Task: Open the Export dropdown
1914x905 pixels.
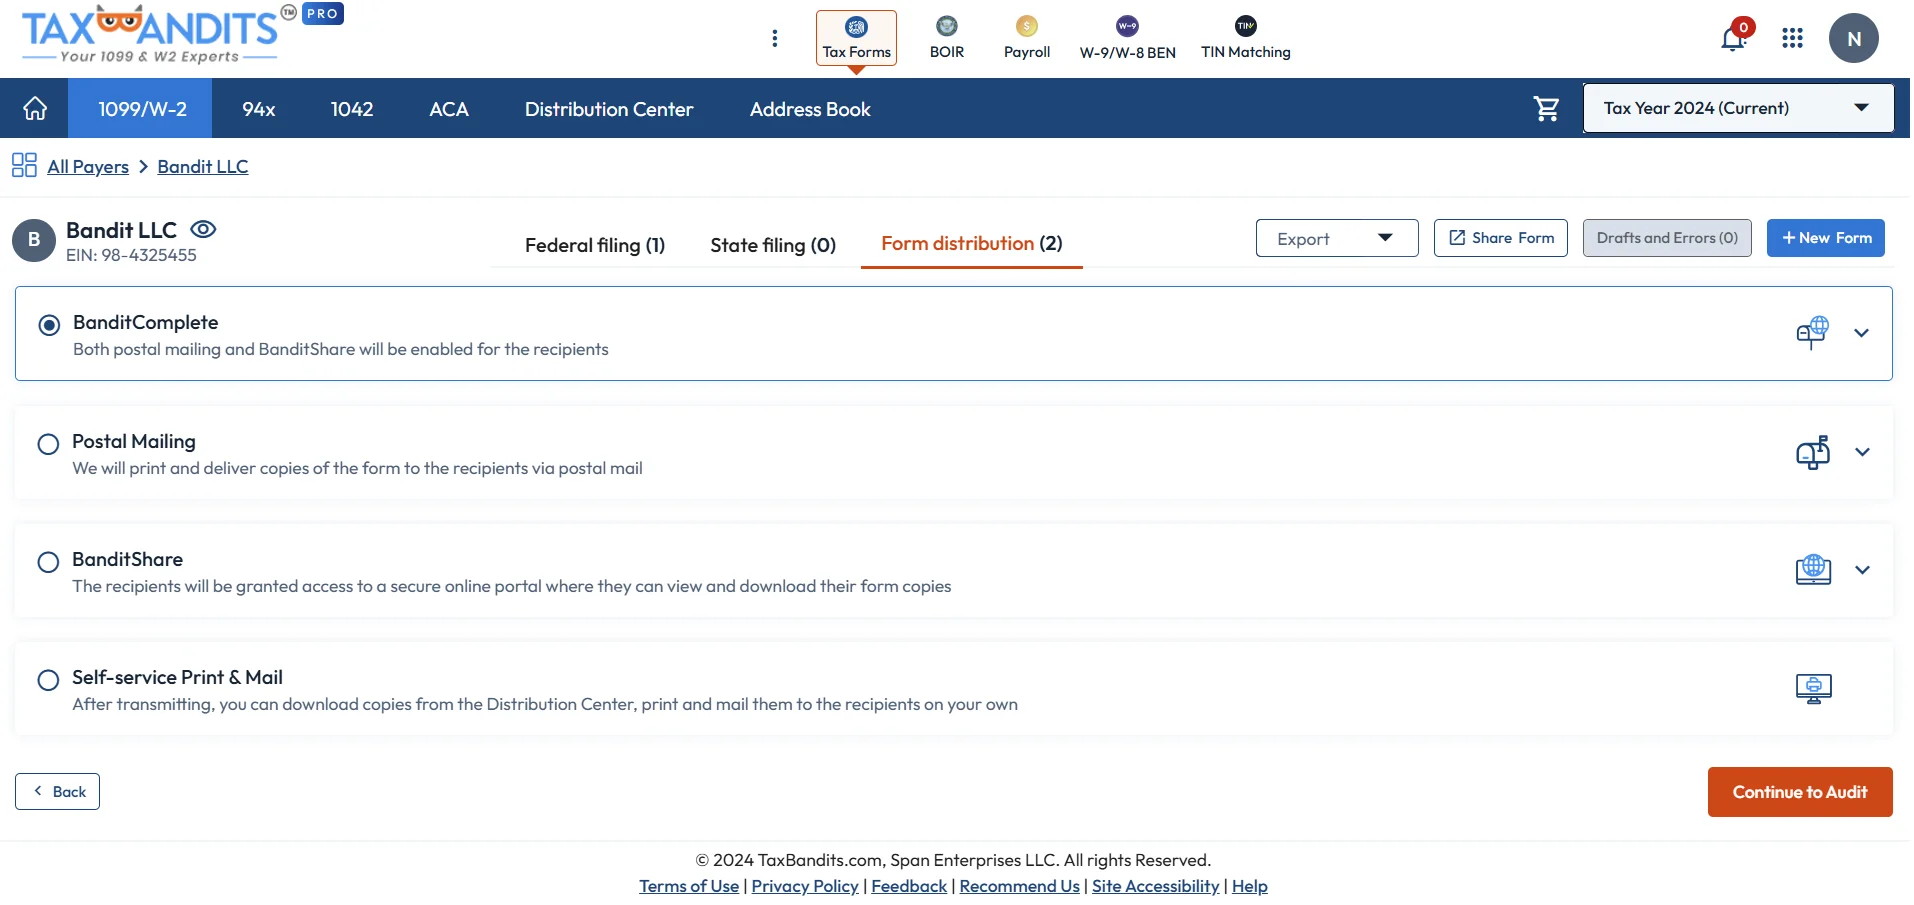Action: (1337, 238)
